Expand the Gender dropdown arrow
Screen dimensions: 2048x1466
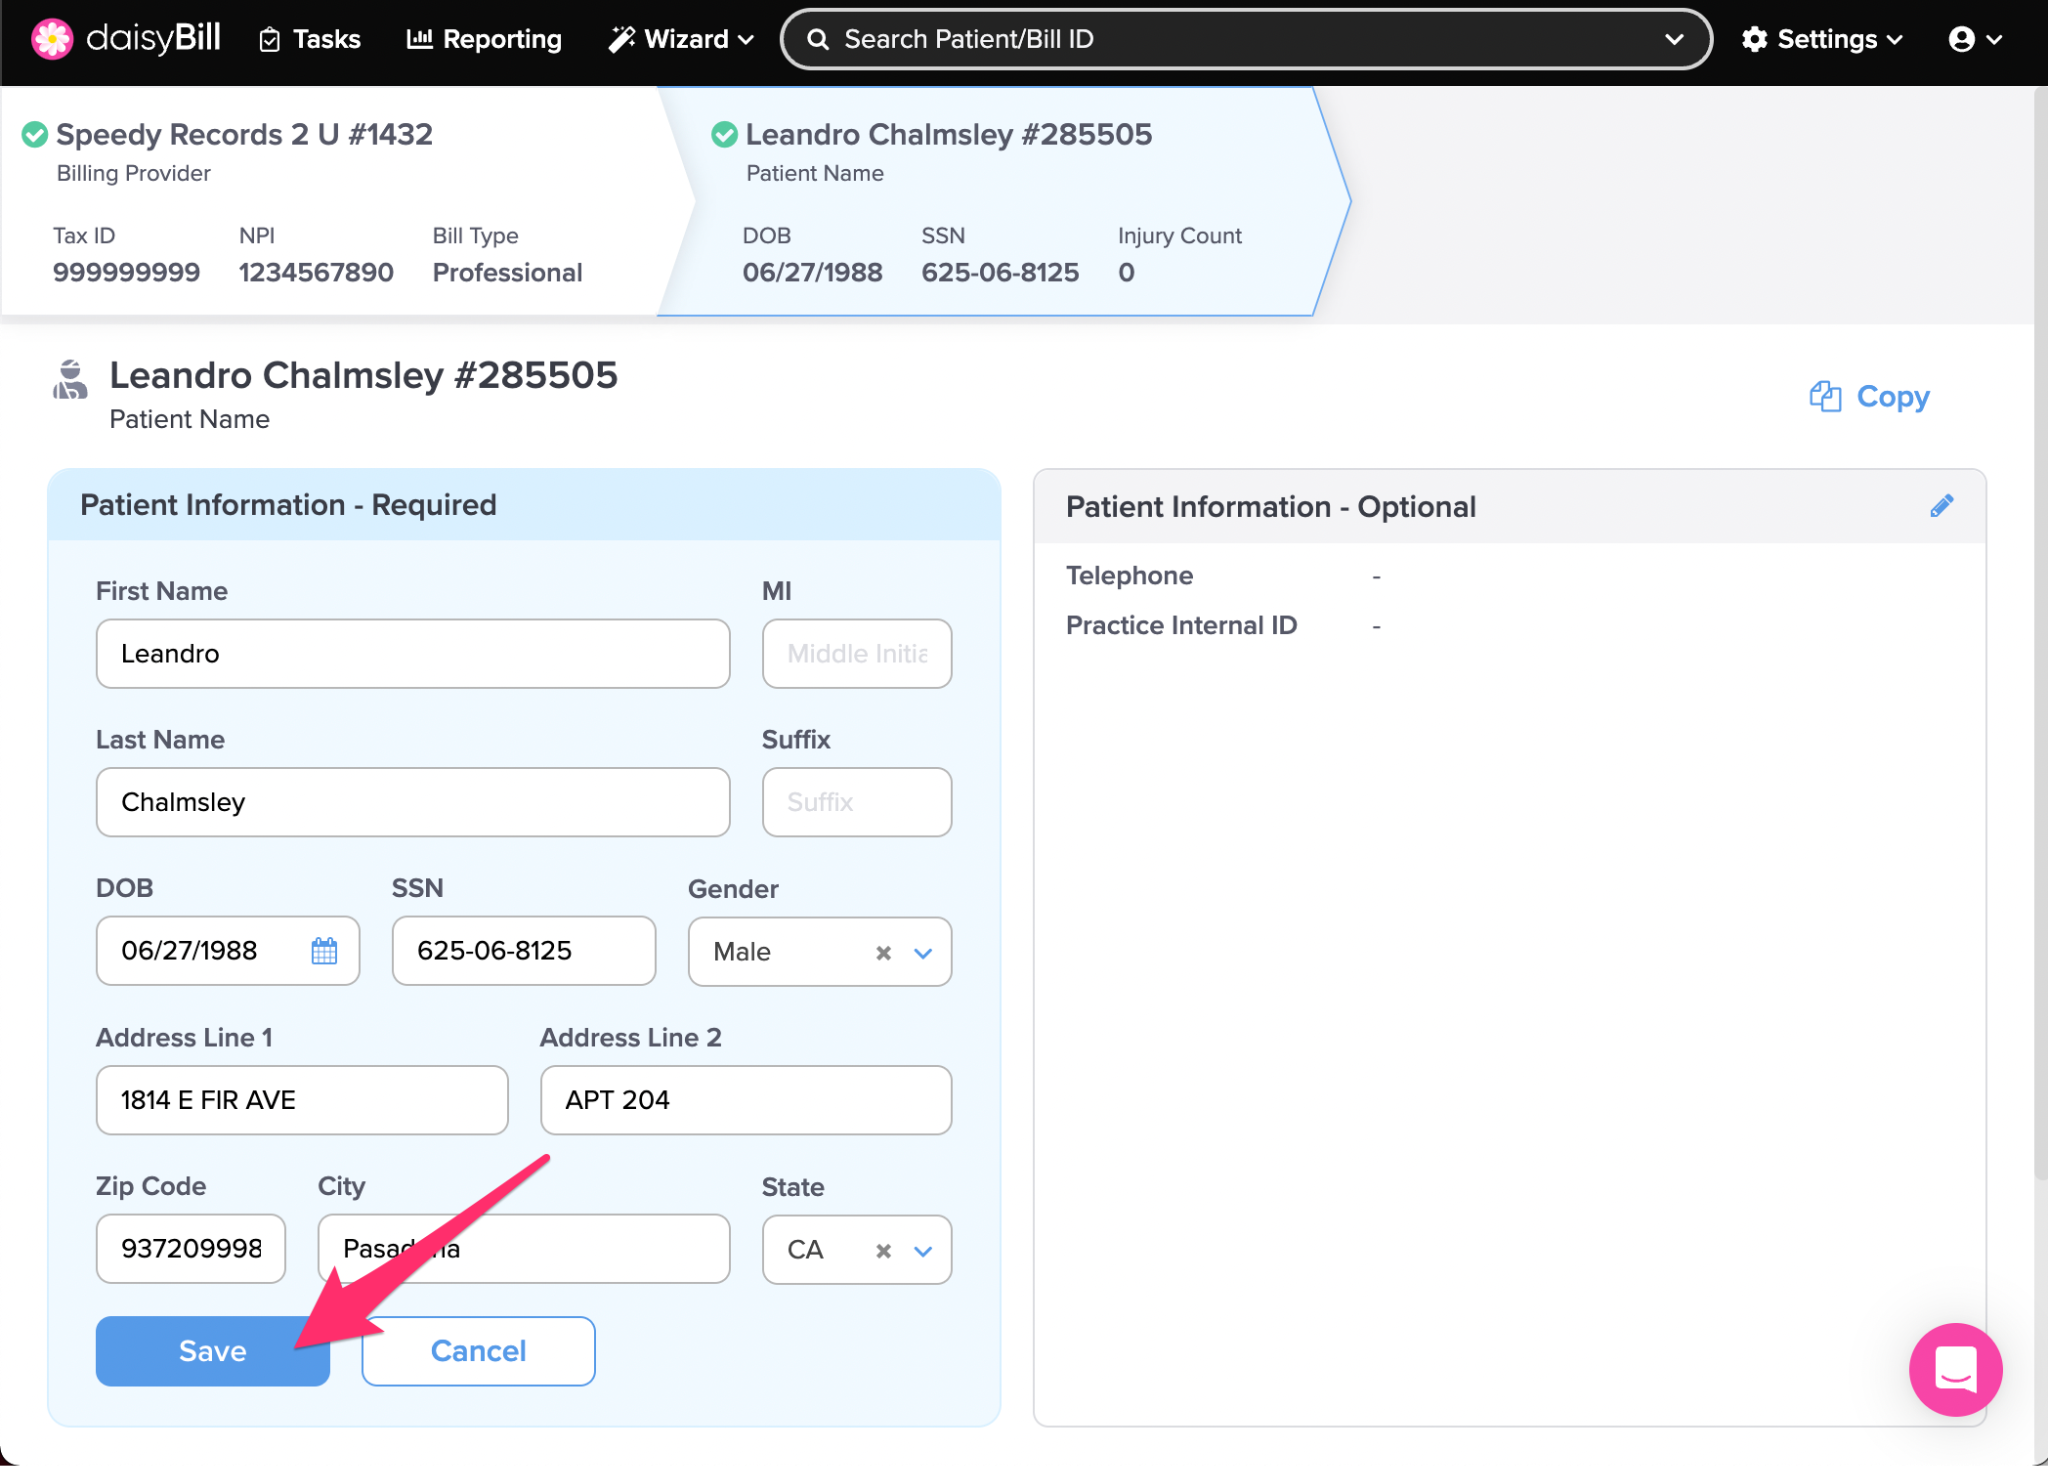click(x=923, y=952)
